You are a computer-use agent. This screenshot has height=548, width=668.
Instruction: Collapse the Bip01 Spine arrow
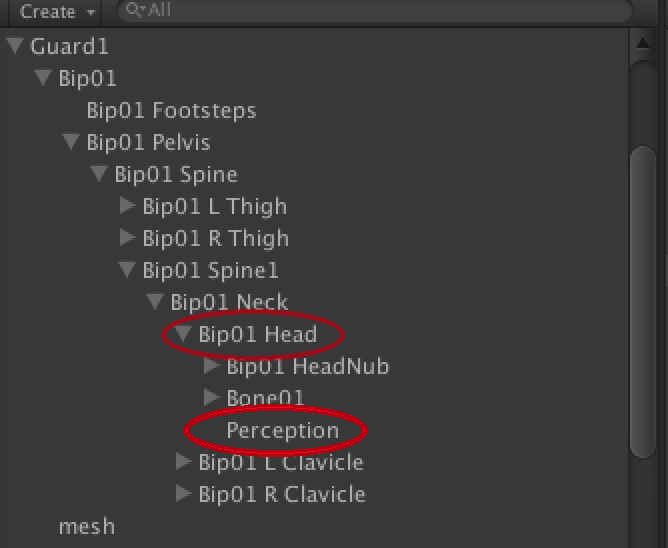99,174
